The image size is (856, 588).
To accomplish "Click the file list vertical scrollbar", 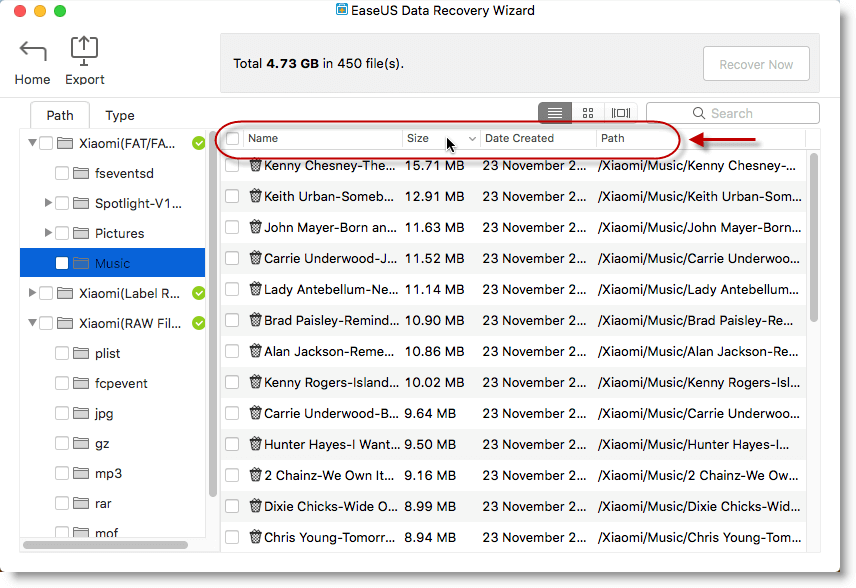I will [x=813, y=237].
